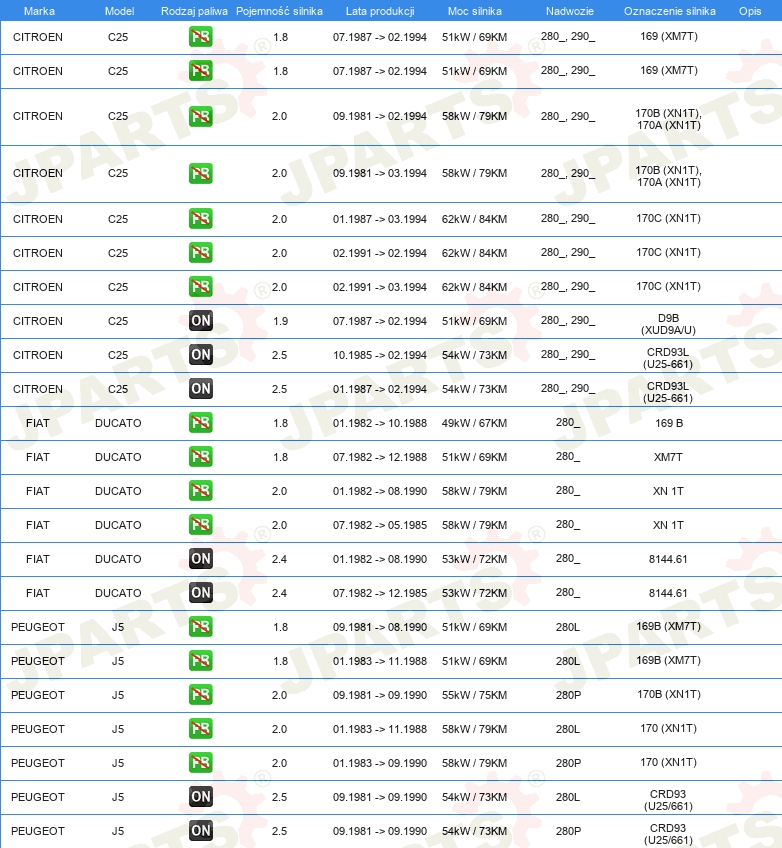Click 170C (XN1T) in the 01.1987 -> 03.1994 row

pos(668,218)
